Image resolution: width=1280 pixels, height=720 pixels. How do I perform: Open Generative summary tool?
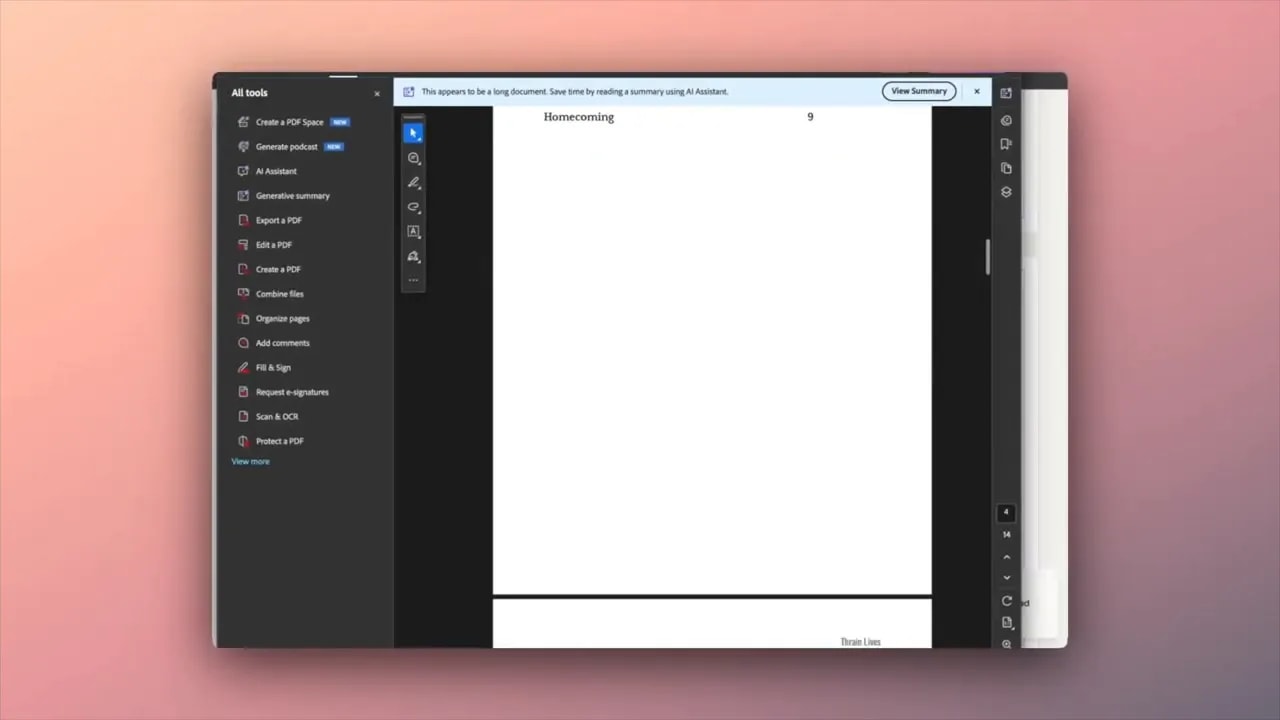[x=292, y=196]
